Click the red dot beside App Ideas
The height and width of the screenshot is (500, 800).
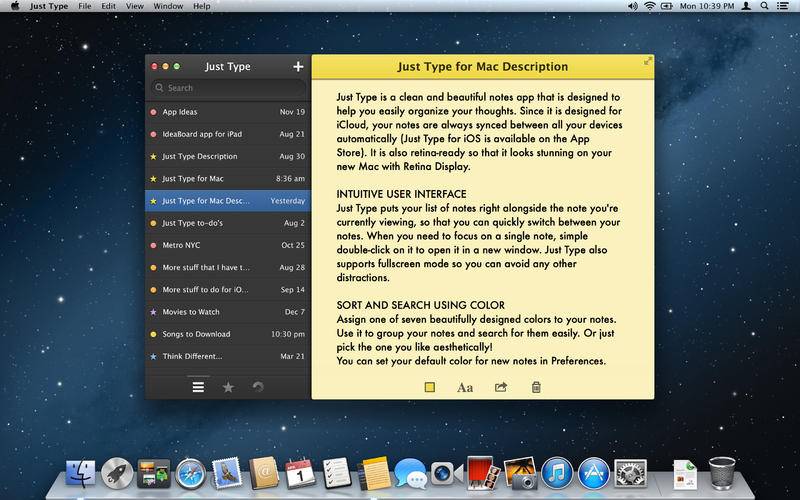pos(153,112)
